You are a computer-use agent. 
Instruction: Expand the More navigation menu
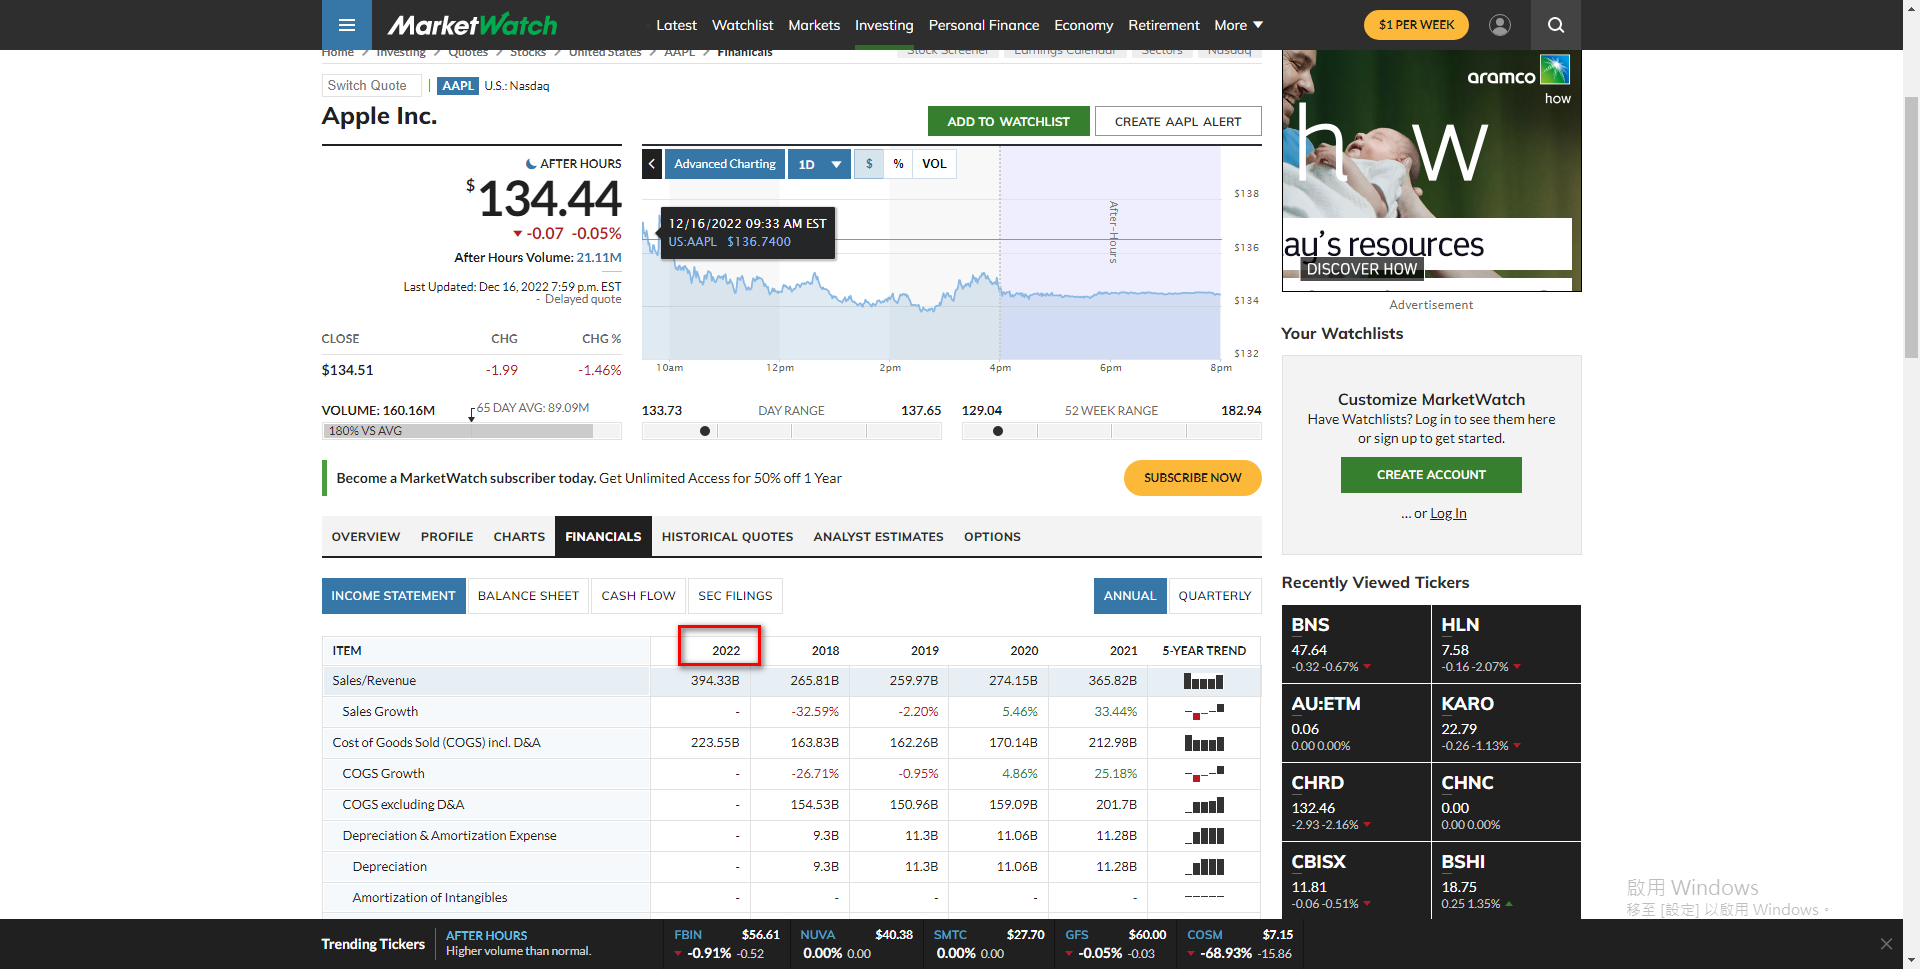point(1238,25)
